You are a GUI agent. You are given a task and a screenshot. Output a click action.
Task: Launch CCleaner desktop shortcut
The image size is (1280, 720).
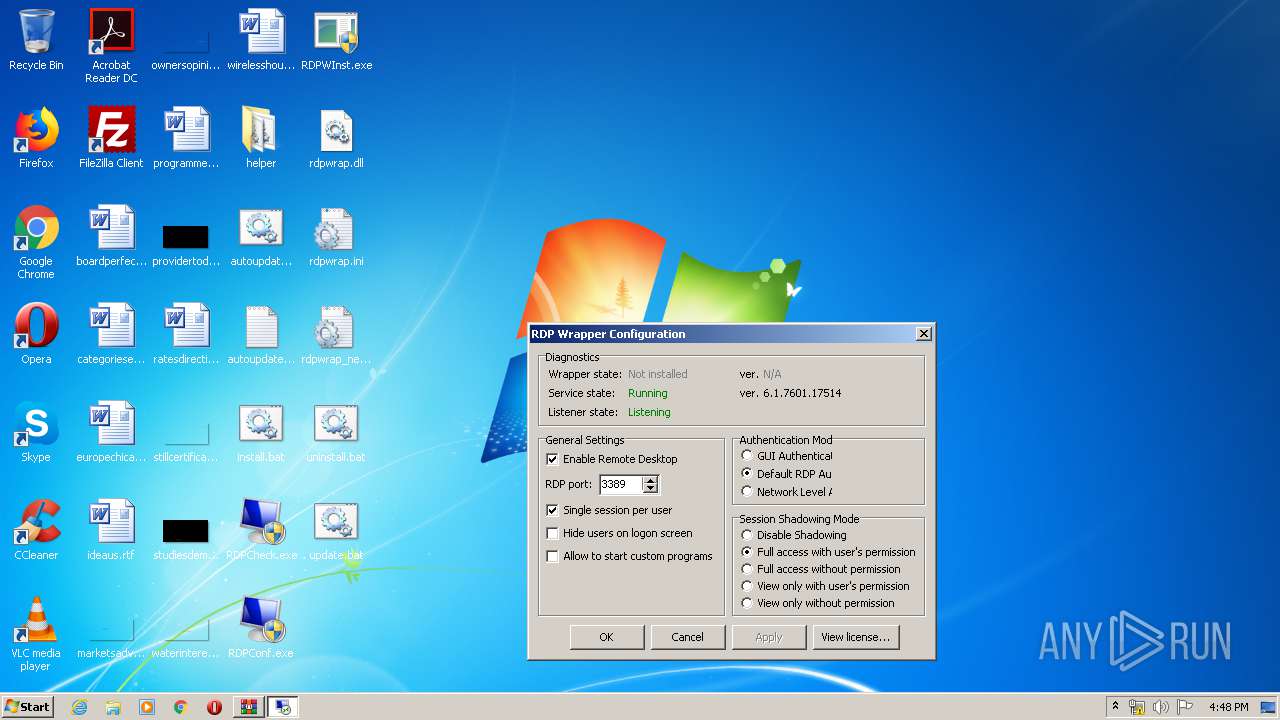point(36,530)
